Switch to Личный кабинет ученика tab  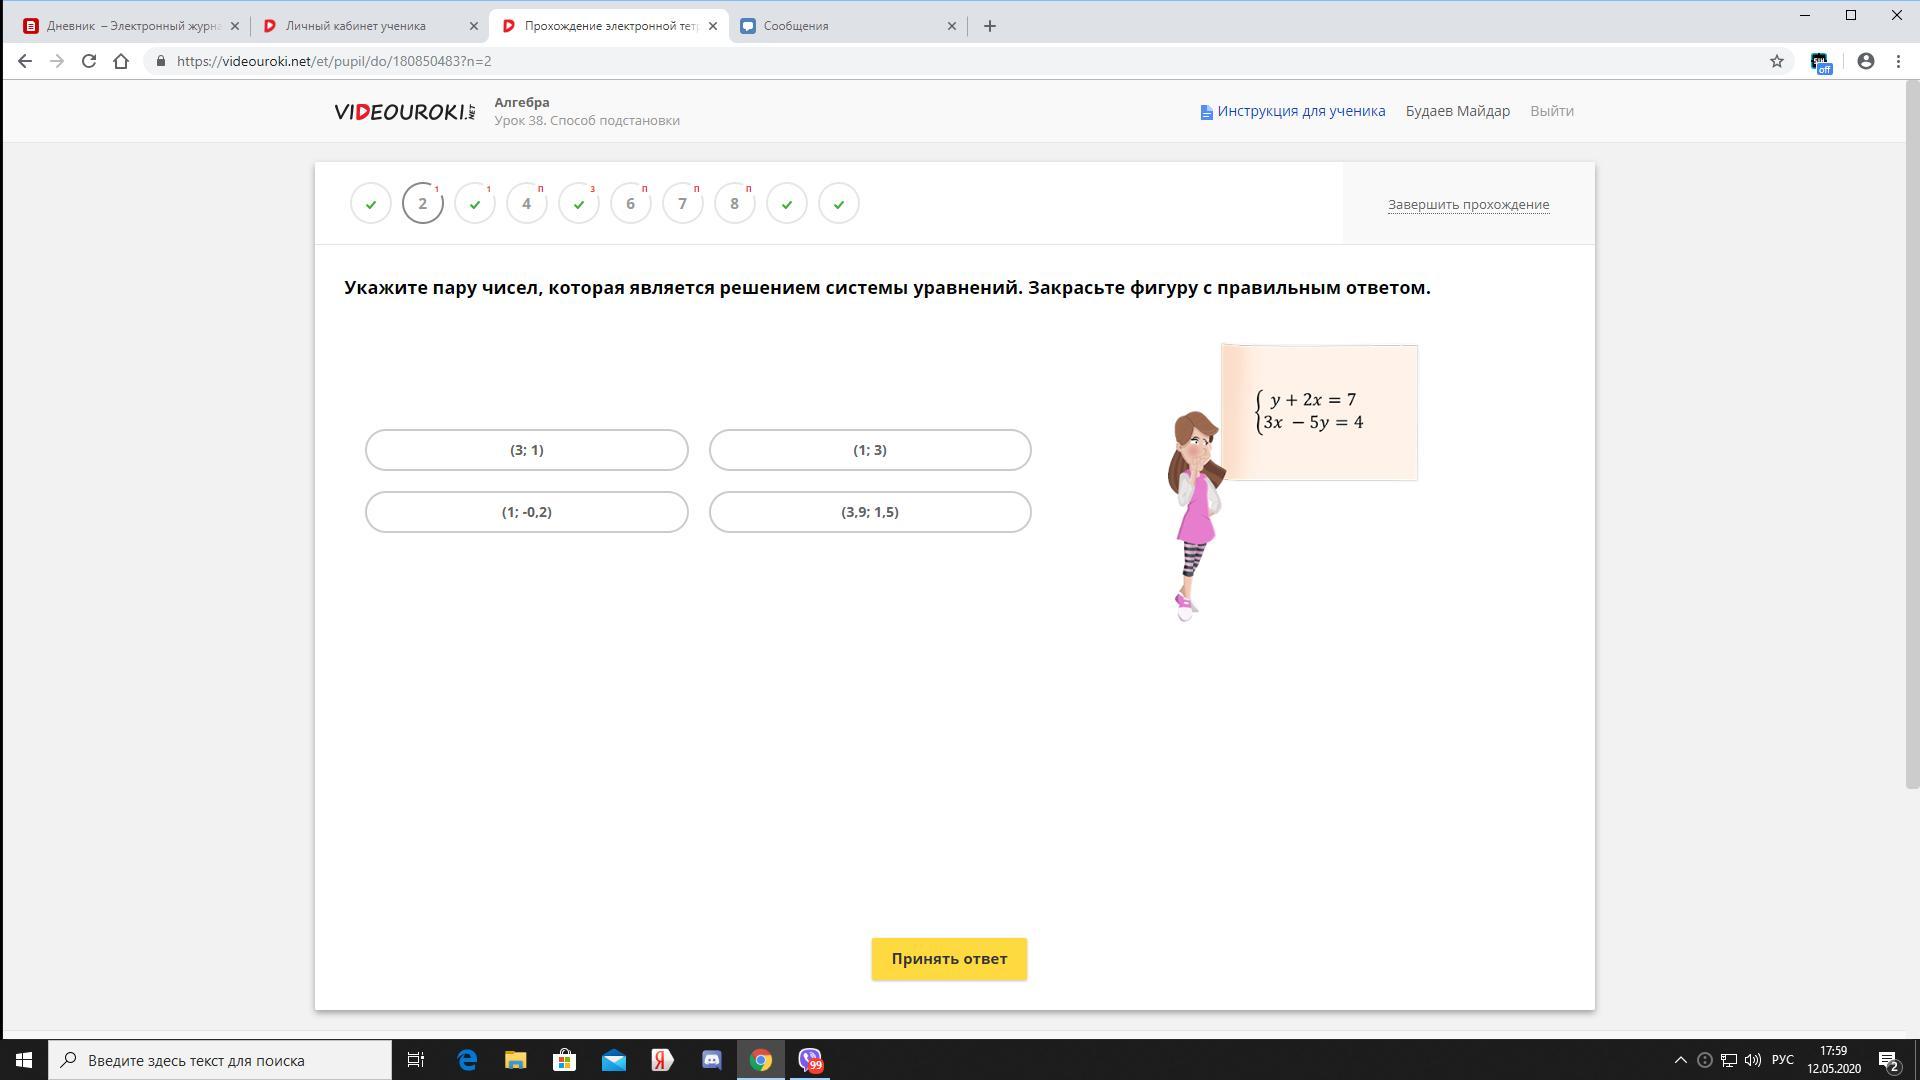(x=355, y=26)
